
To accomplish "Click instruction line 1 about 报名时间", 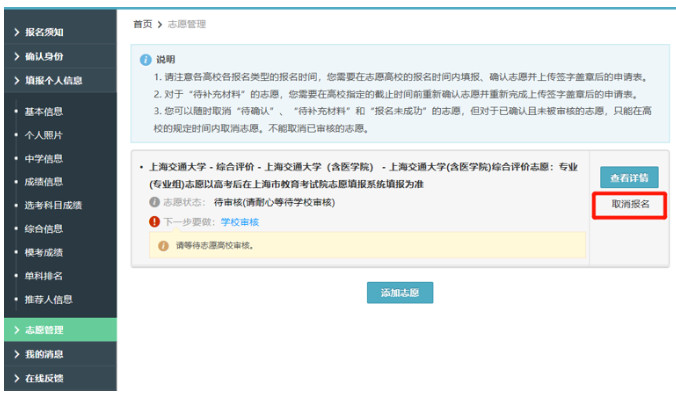I will click(x=401, y=77).
